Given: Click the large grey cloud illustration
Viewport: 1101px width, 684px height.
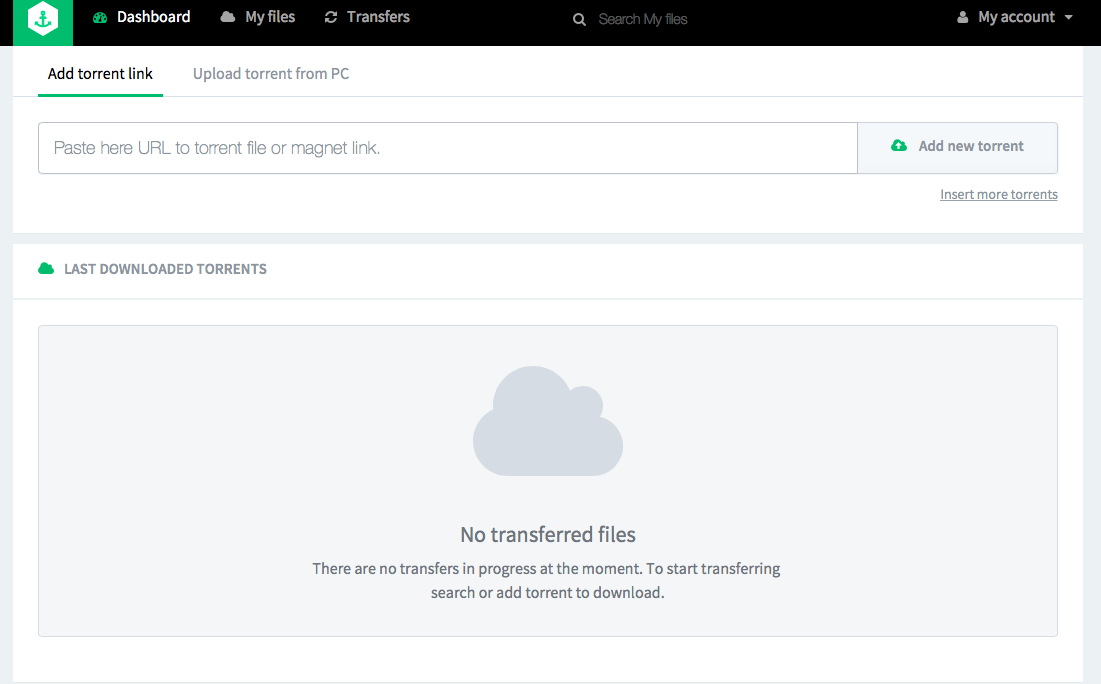Looking at the screenshot, I should 548,421.
